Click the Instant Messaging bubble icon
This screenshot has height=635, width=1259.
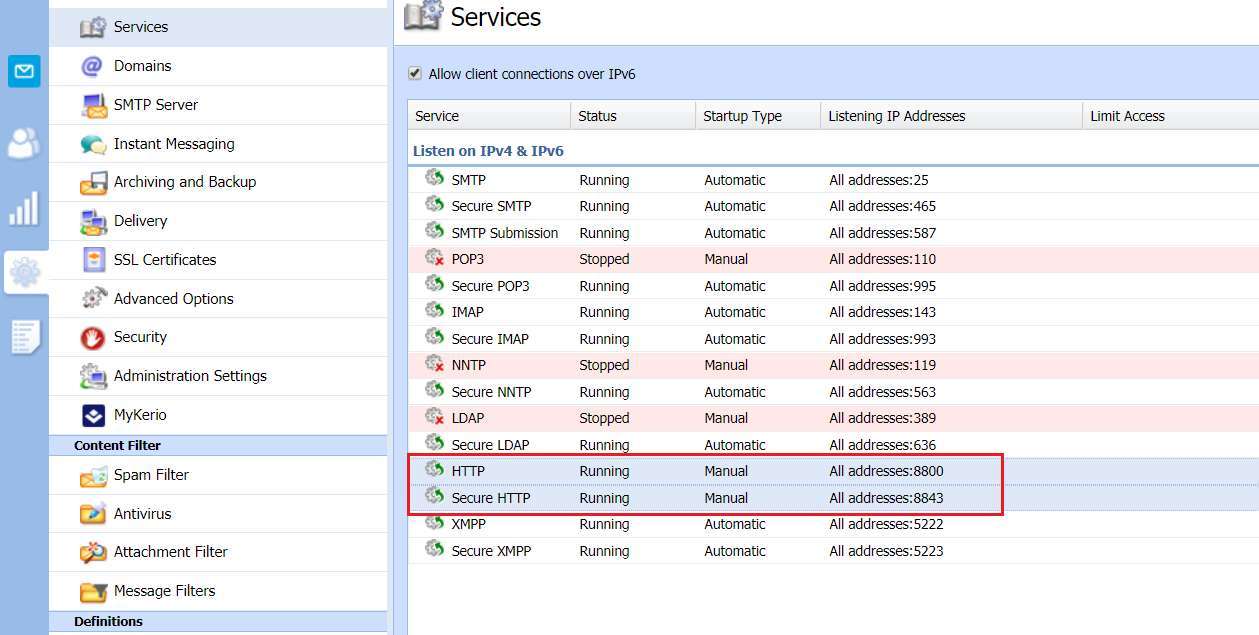(x=93, y=144)
